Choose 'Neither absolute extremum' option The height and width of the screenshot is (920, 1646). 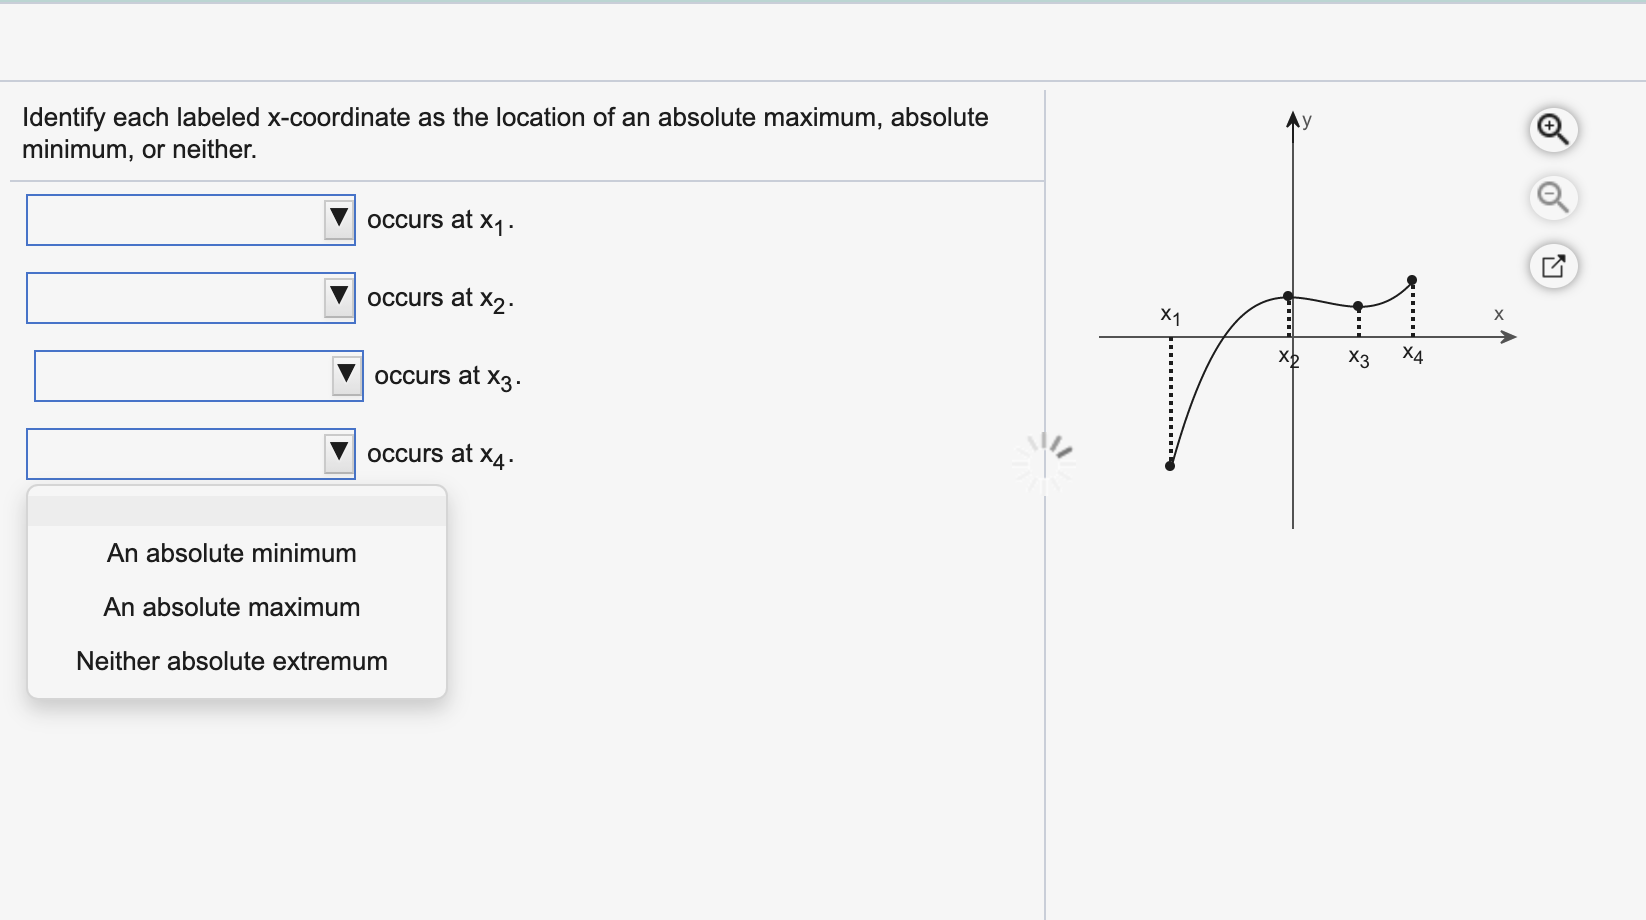pos(232,661)
